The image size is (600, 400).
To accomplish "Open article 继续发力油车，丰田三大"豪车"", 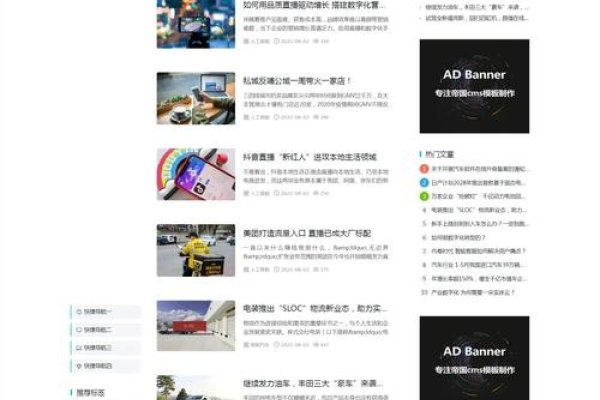I will point(313,384).
